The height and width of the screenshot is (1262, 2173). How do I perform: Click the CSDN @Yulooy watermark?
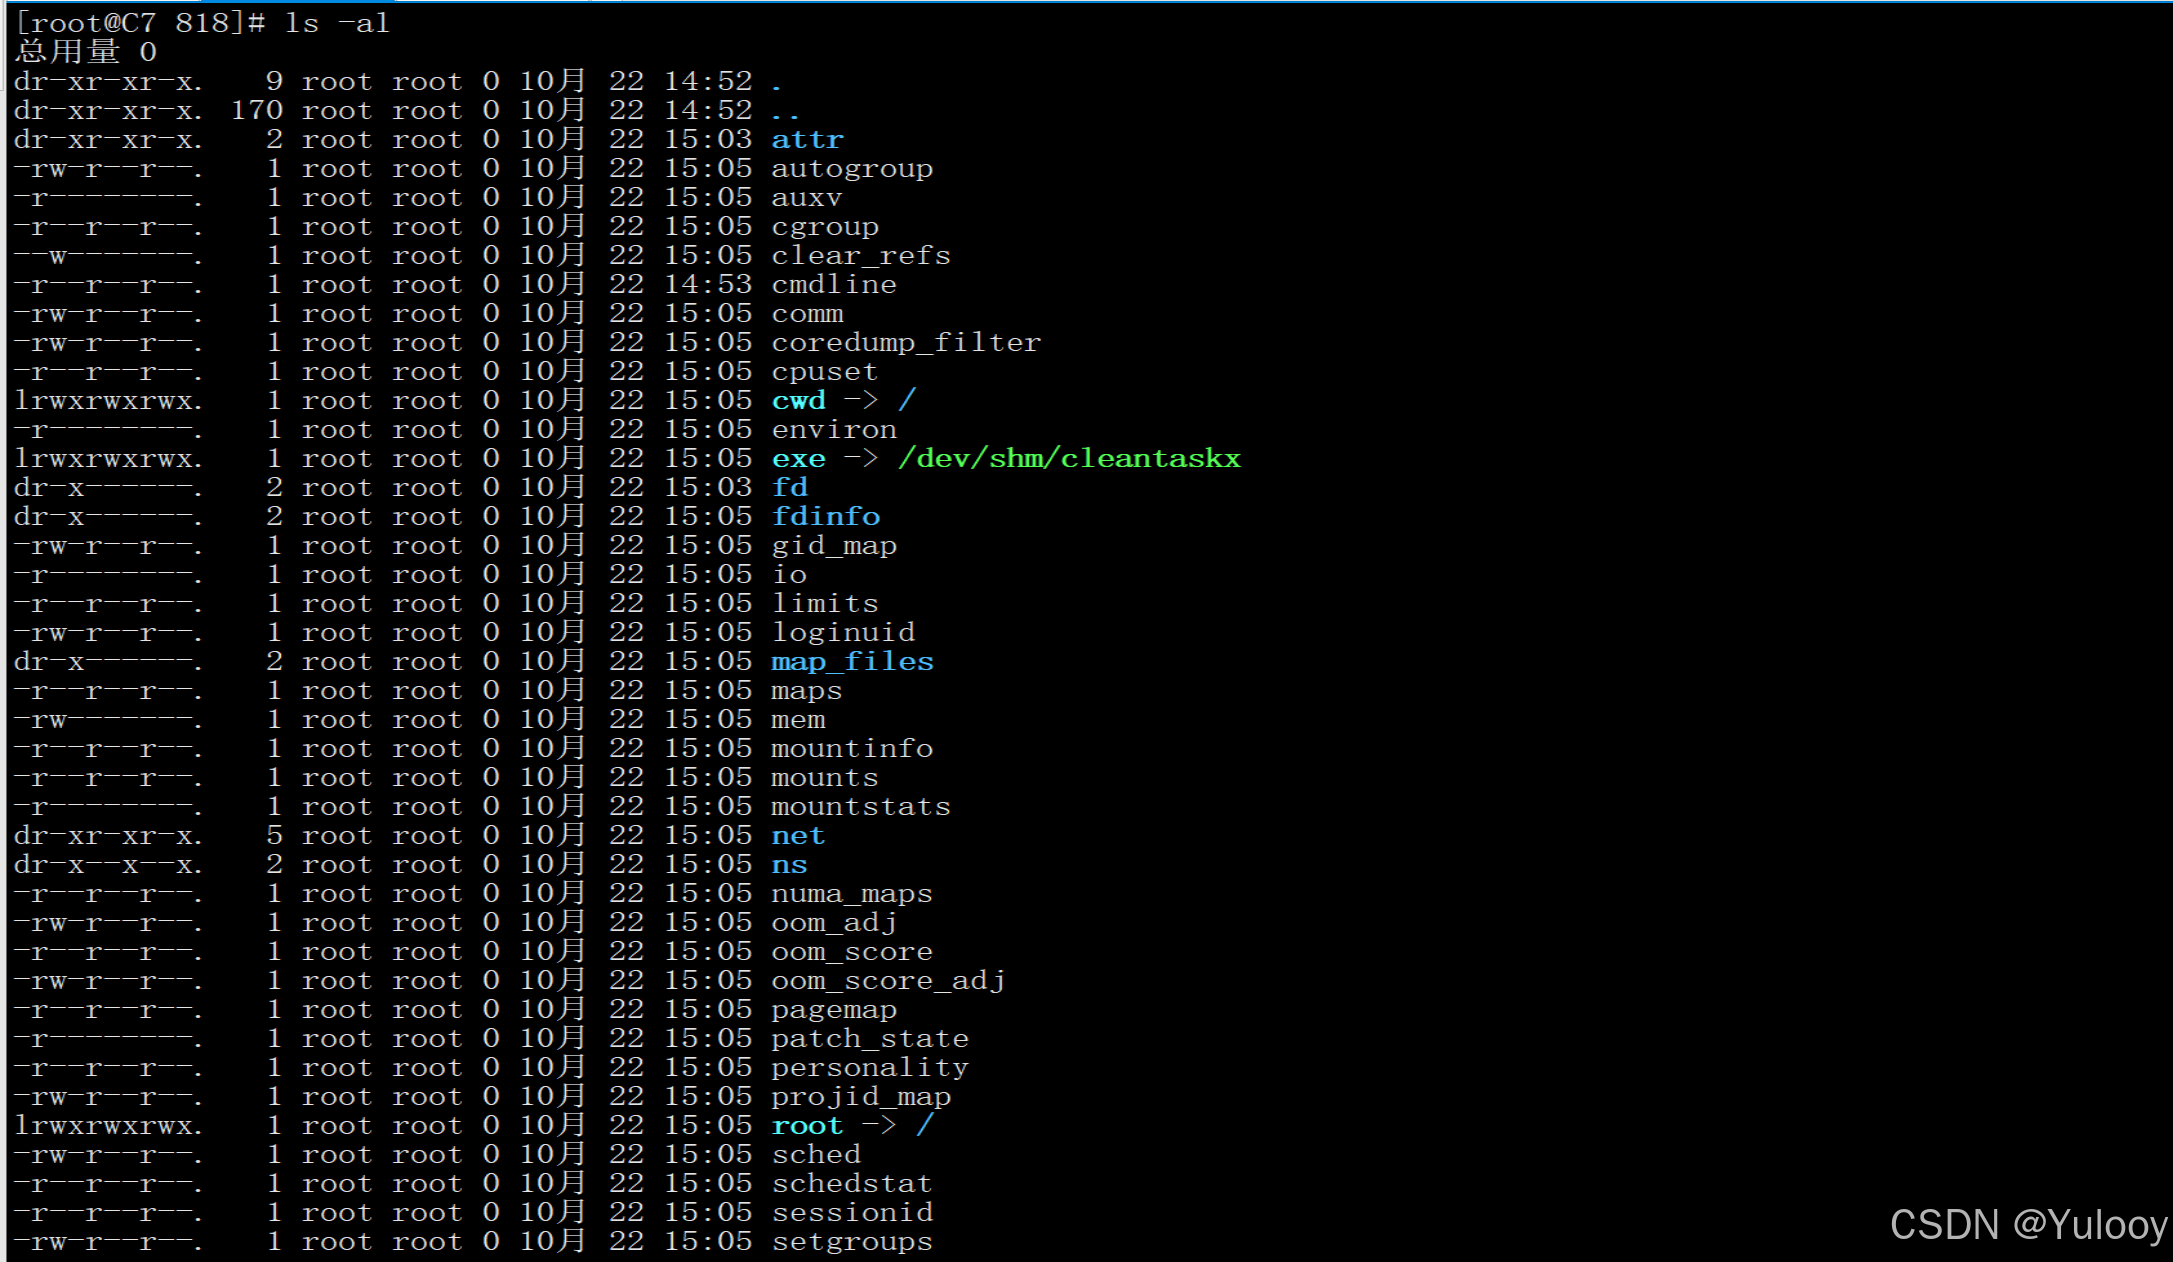[2027, 1225]
